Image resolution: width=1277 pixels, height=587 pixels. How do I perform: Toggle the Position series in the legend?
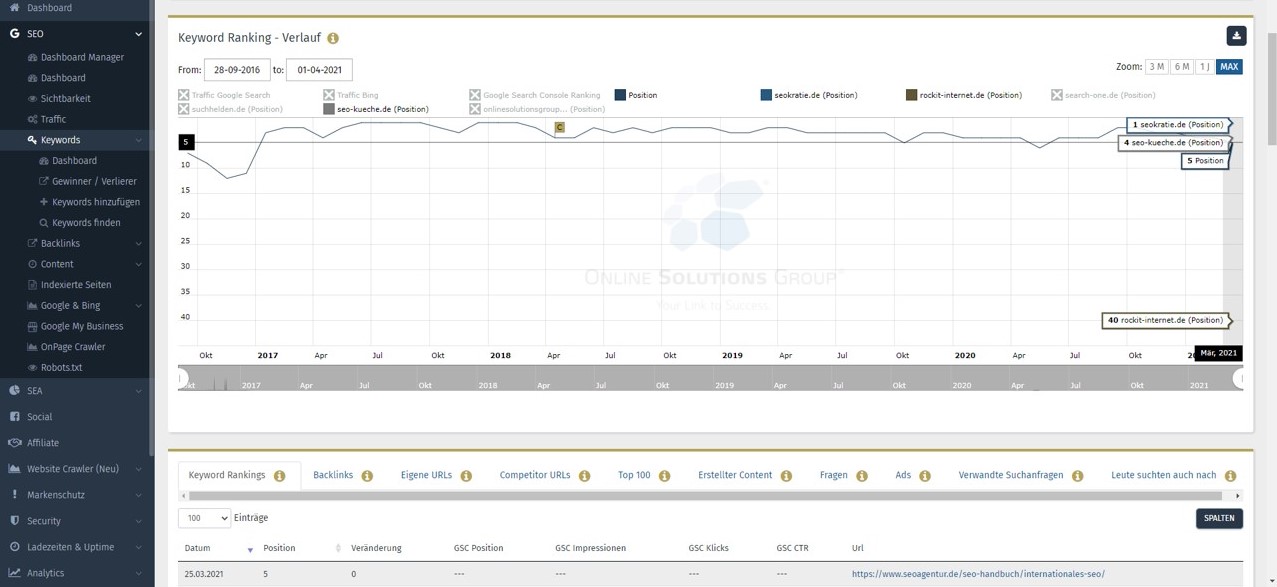636,95
